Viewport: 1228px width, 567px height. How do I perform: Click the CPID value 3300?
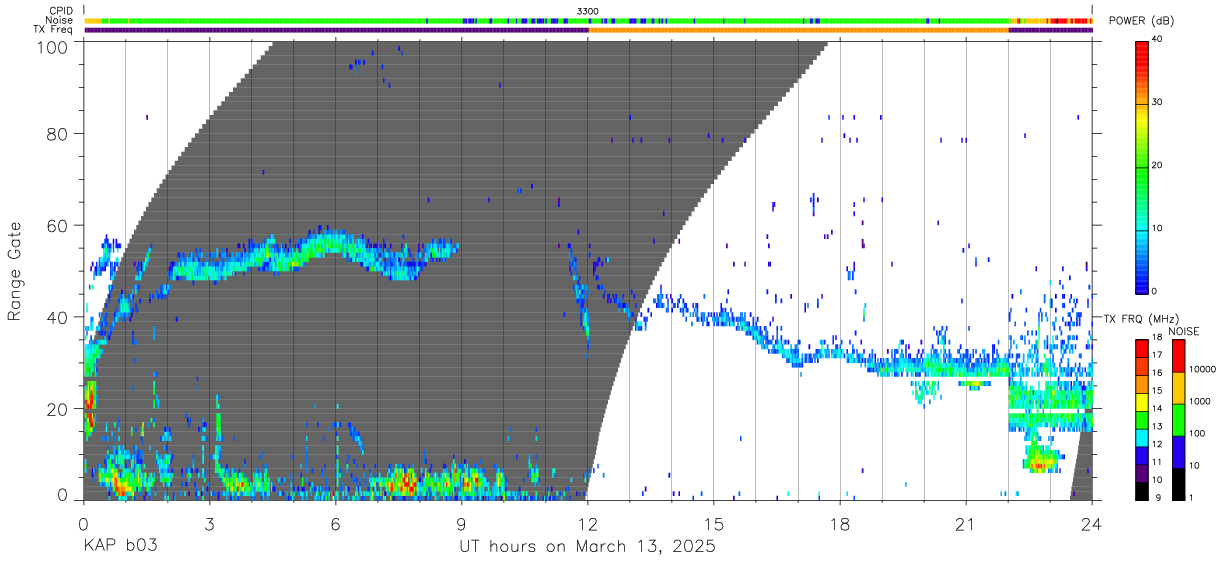(x=587, y=11)
